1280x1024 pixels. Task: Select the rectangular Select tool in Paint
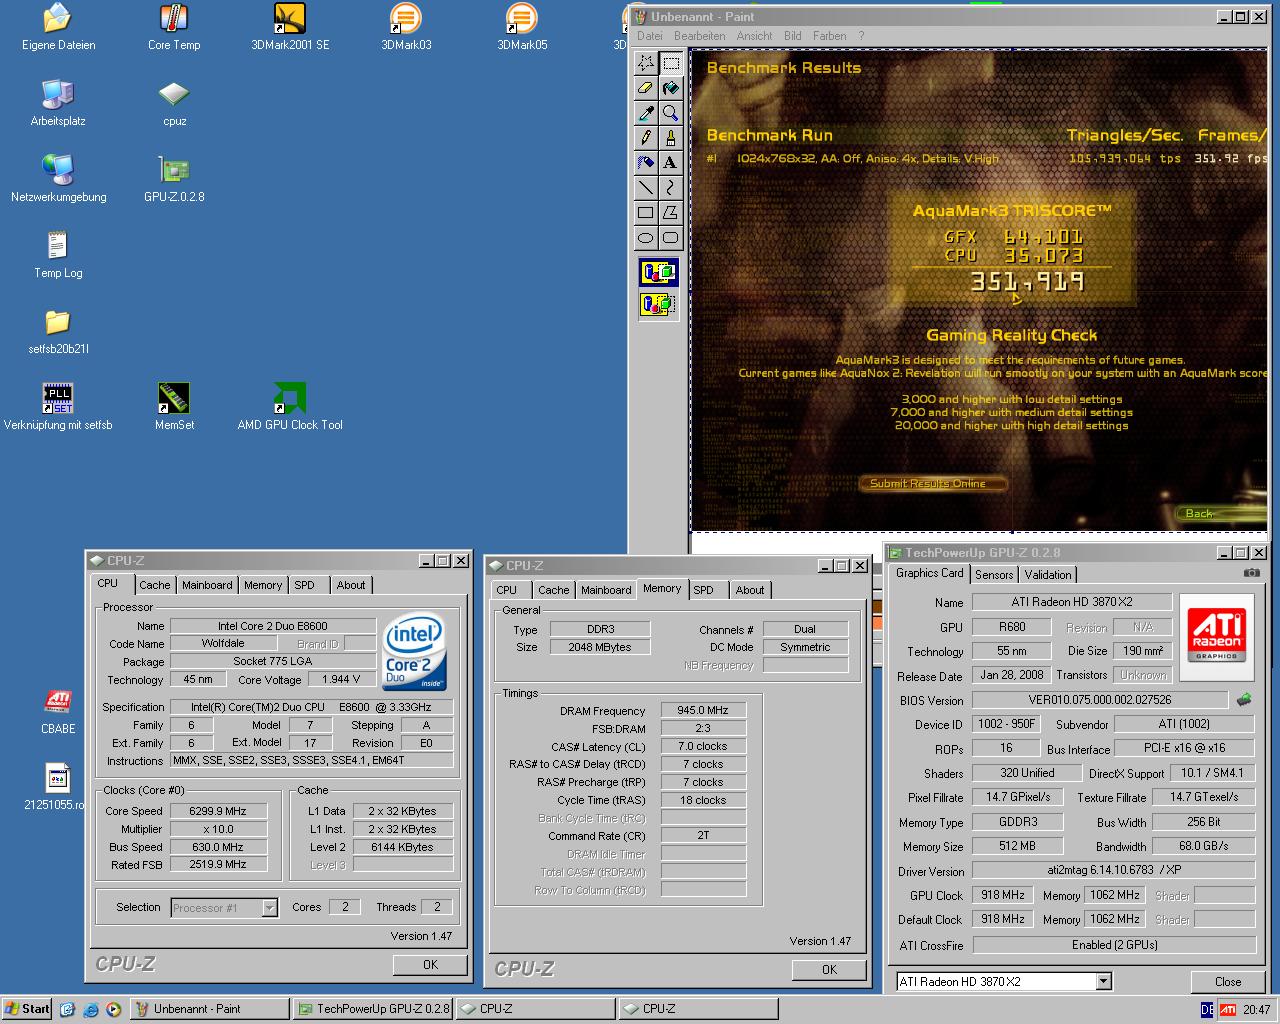[671, 63]
